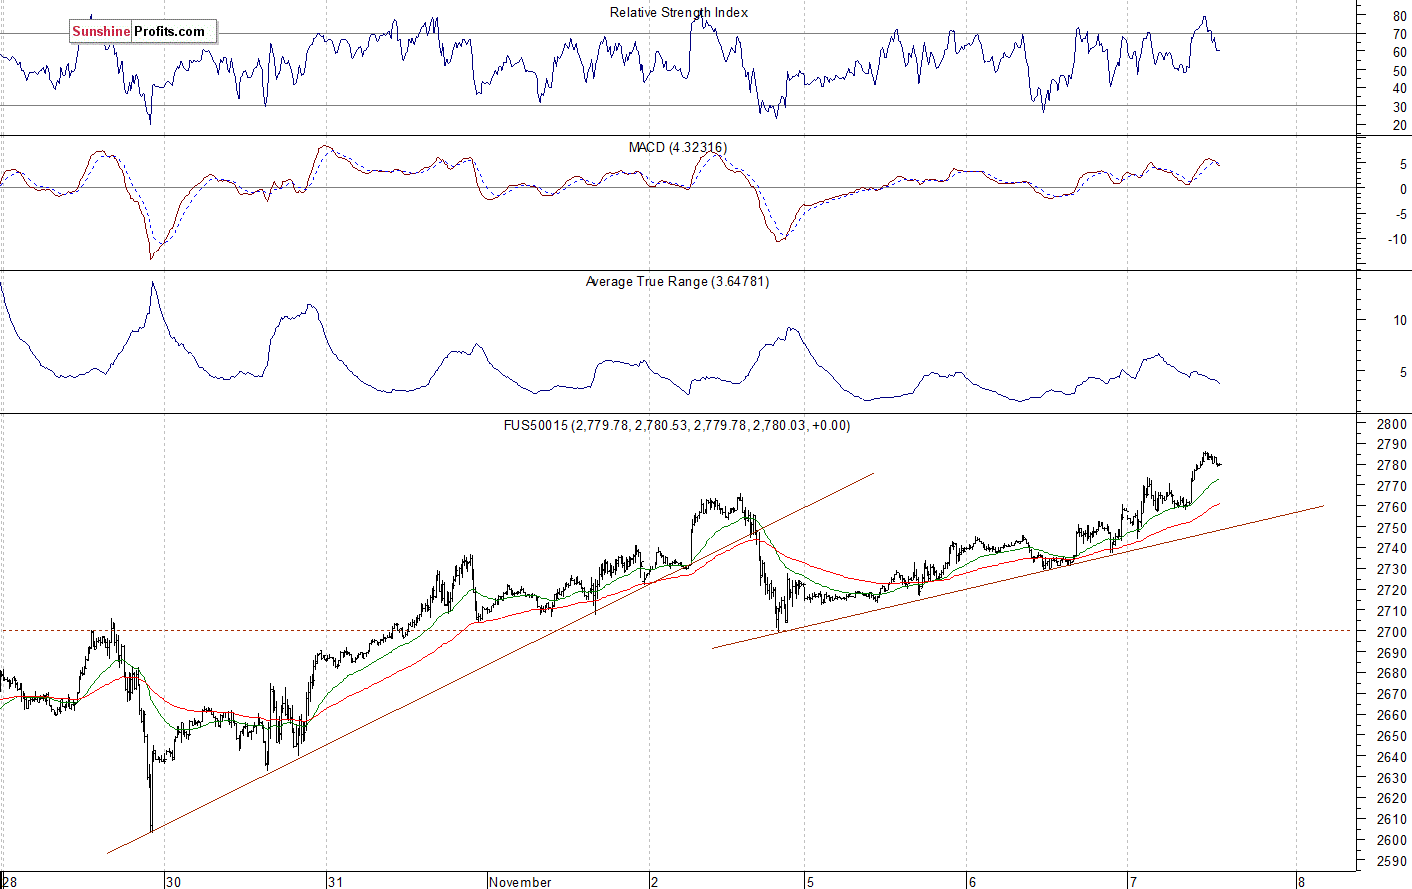Viewport: 1412px width, 889px height.
Task: Click the 2650 price axis label
Action: [1391, 736]
